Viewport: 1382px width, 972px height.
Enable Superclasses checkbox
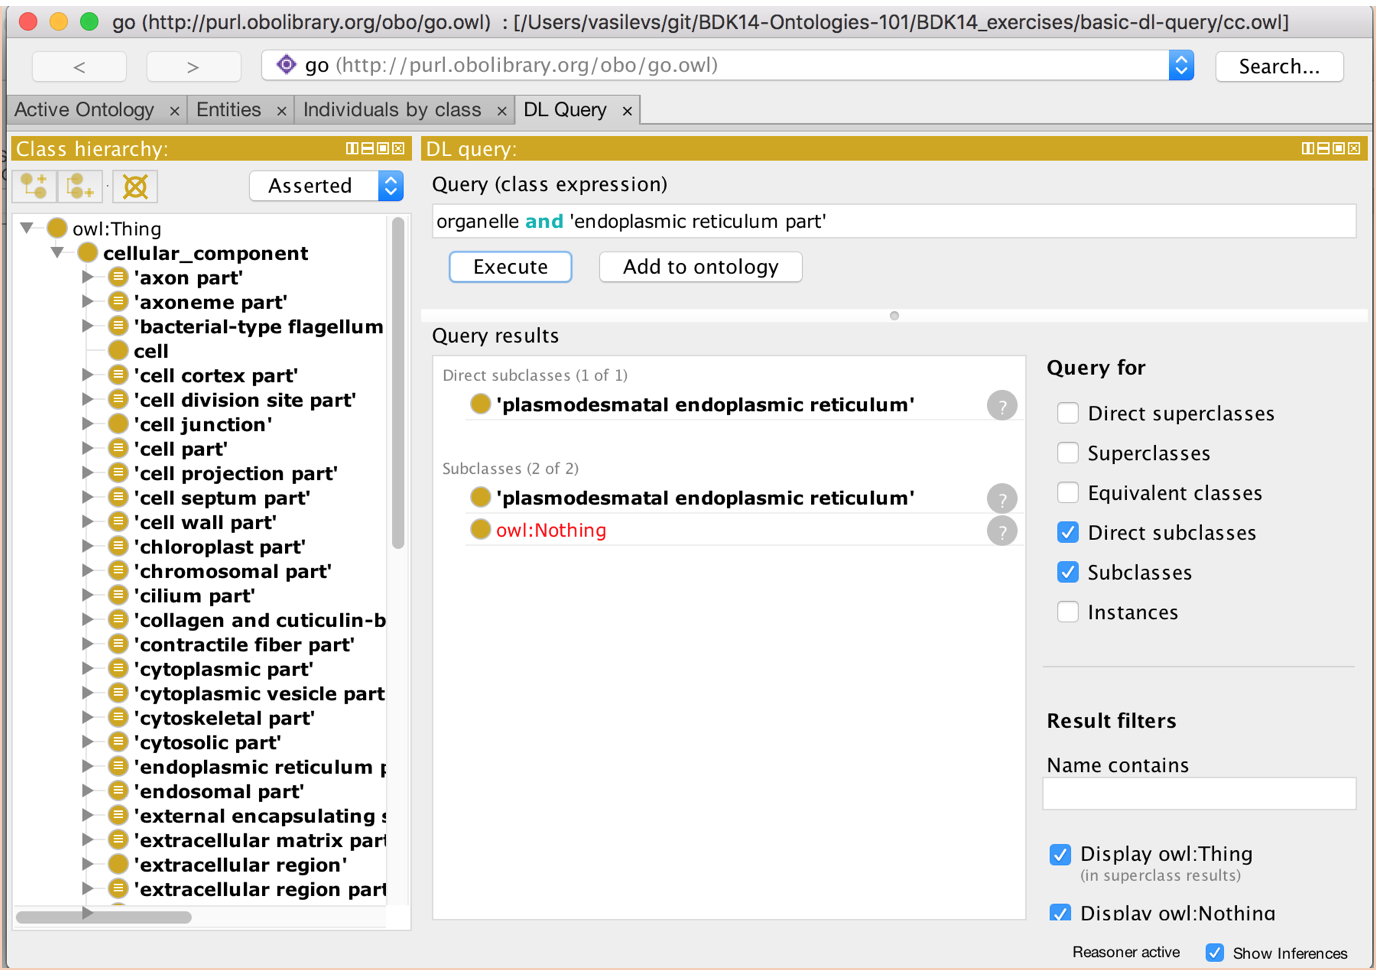pyautogui.click(x=1068, y=453)
